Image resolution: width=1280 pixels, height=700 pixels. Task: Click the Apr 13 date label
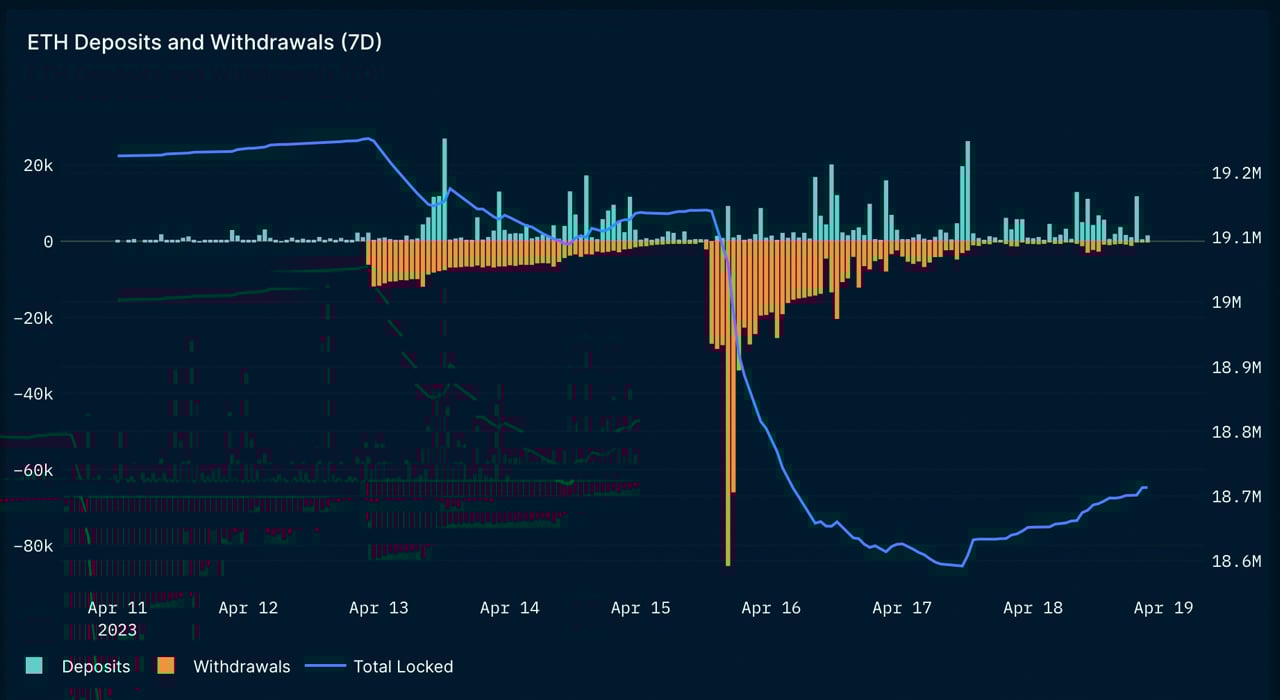378,607
